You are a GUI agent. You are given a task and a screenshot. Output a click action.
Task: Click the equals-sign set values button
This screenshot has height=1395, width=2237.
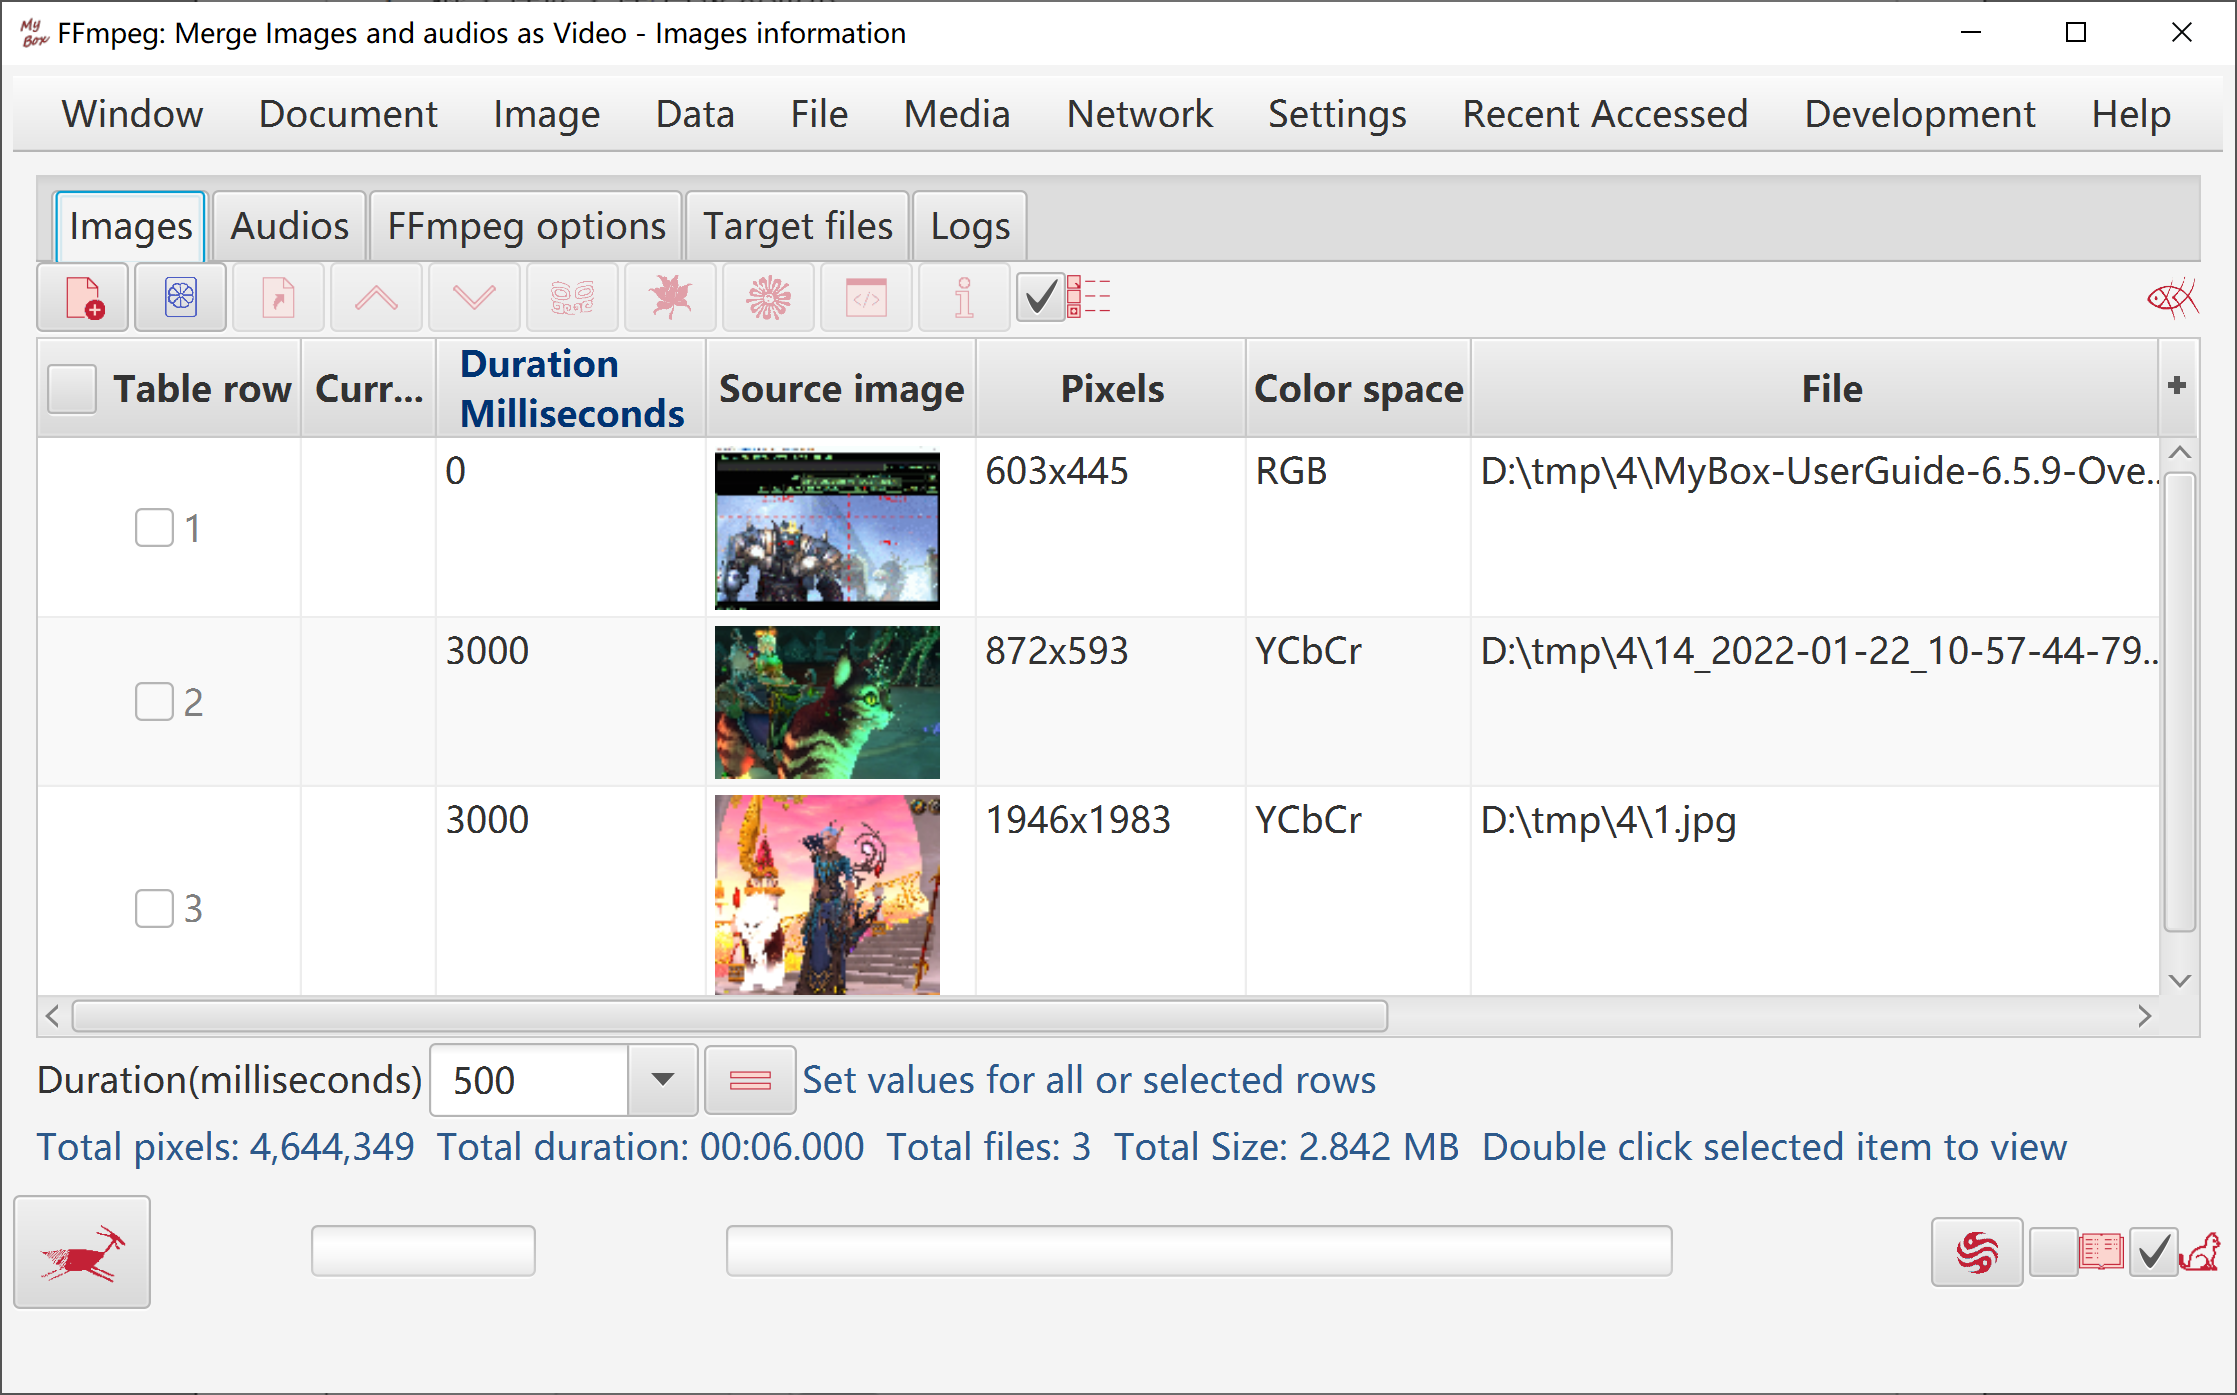click(x=750, y=1080)
